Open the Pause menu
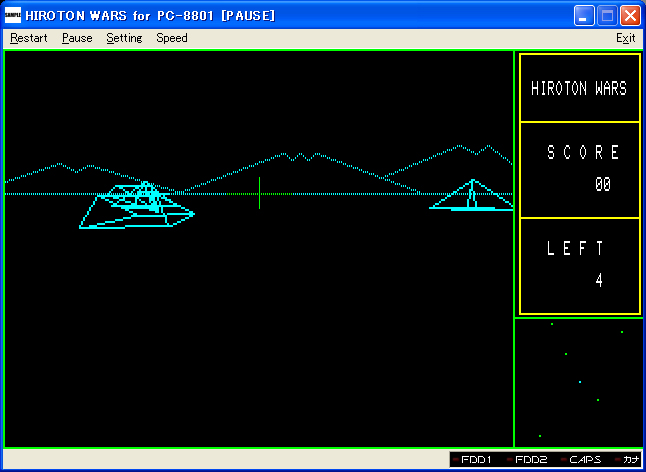The width and height of the screenshot is (646, 472). click(x=76, y=38)
